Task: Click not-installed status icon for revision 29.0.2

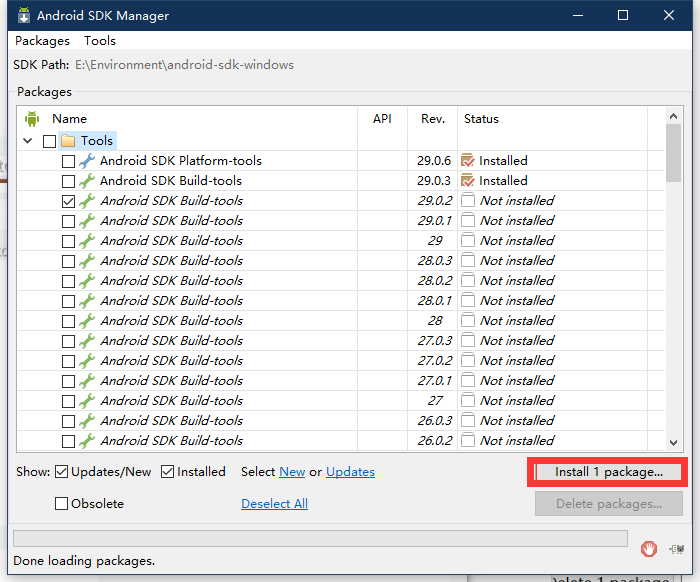Action: coord(467,200)
